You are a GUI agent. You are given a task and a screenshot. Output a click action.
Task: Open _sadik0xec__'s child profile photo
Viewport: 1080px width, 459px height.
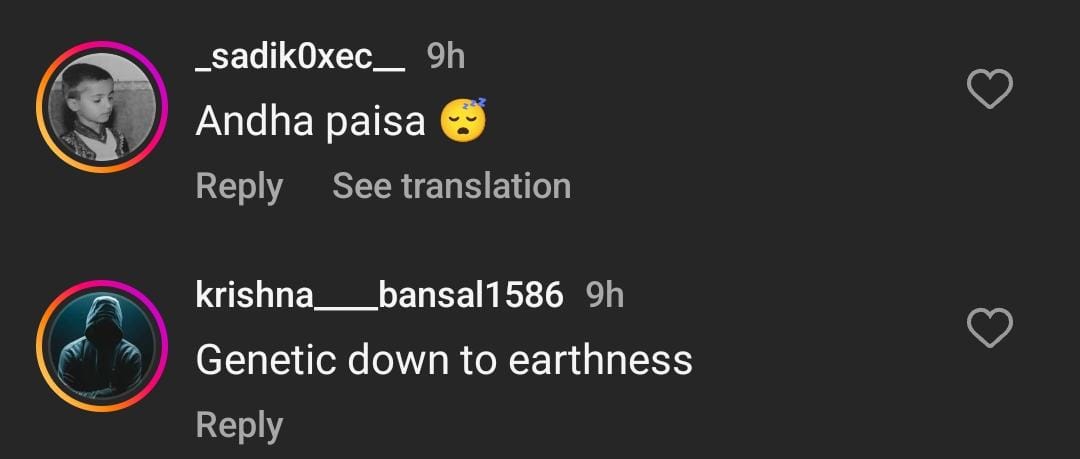point(101,106)
